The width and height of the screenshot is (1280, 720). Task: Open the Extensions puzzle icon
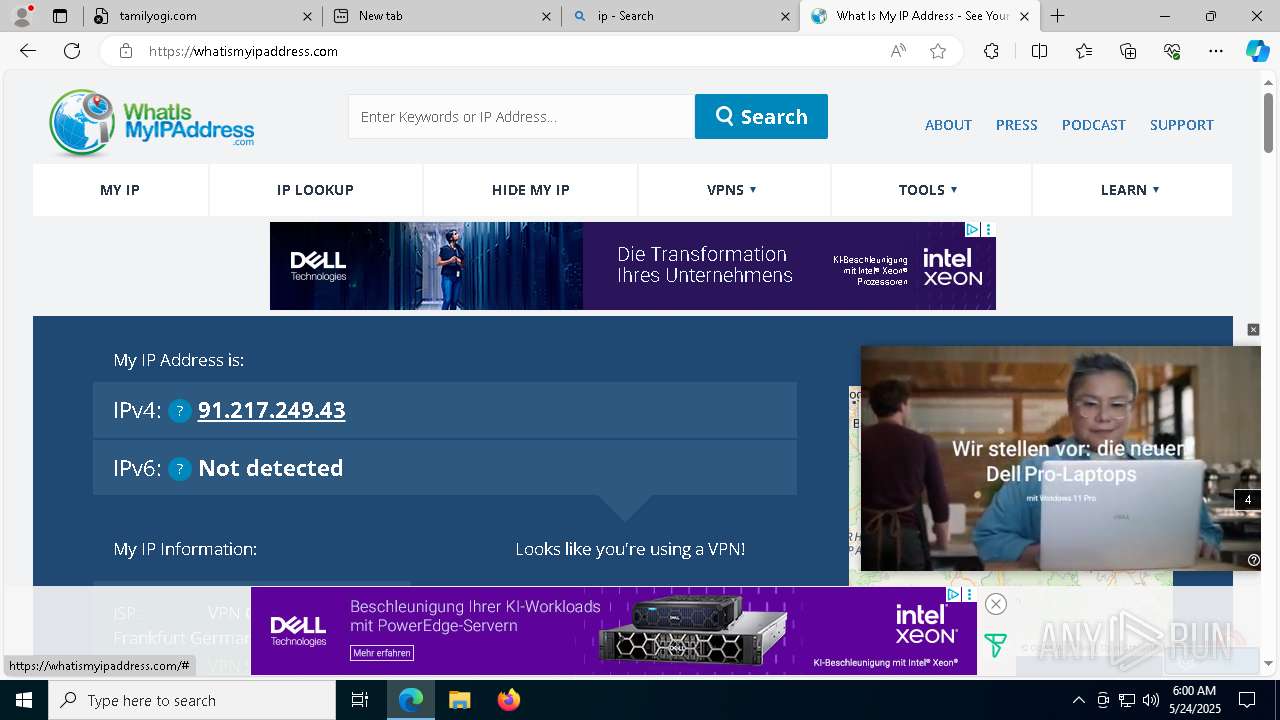click(991, 51)
